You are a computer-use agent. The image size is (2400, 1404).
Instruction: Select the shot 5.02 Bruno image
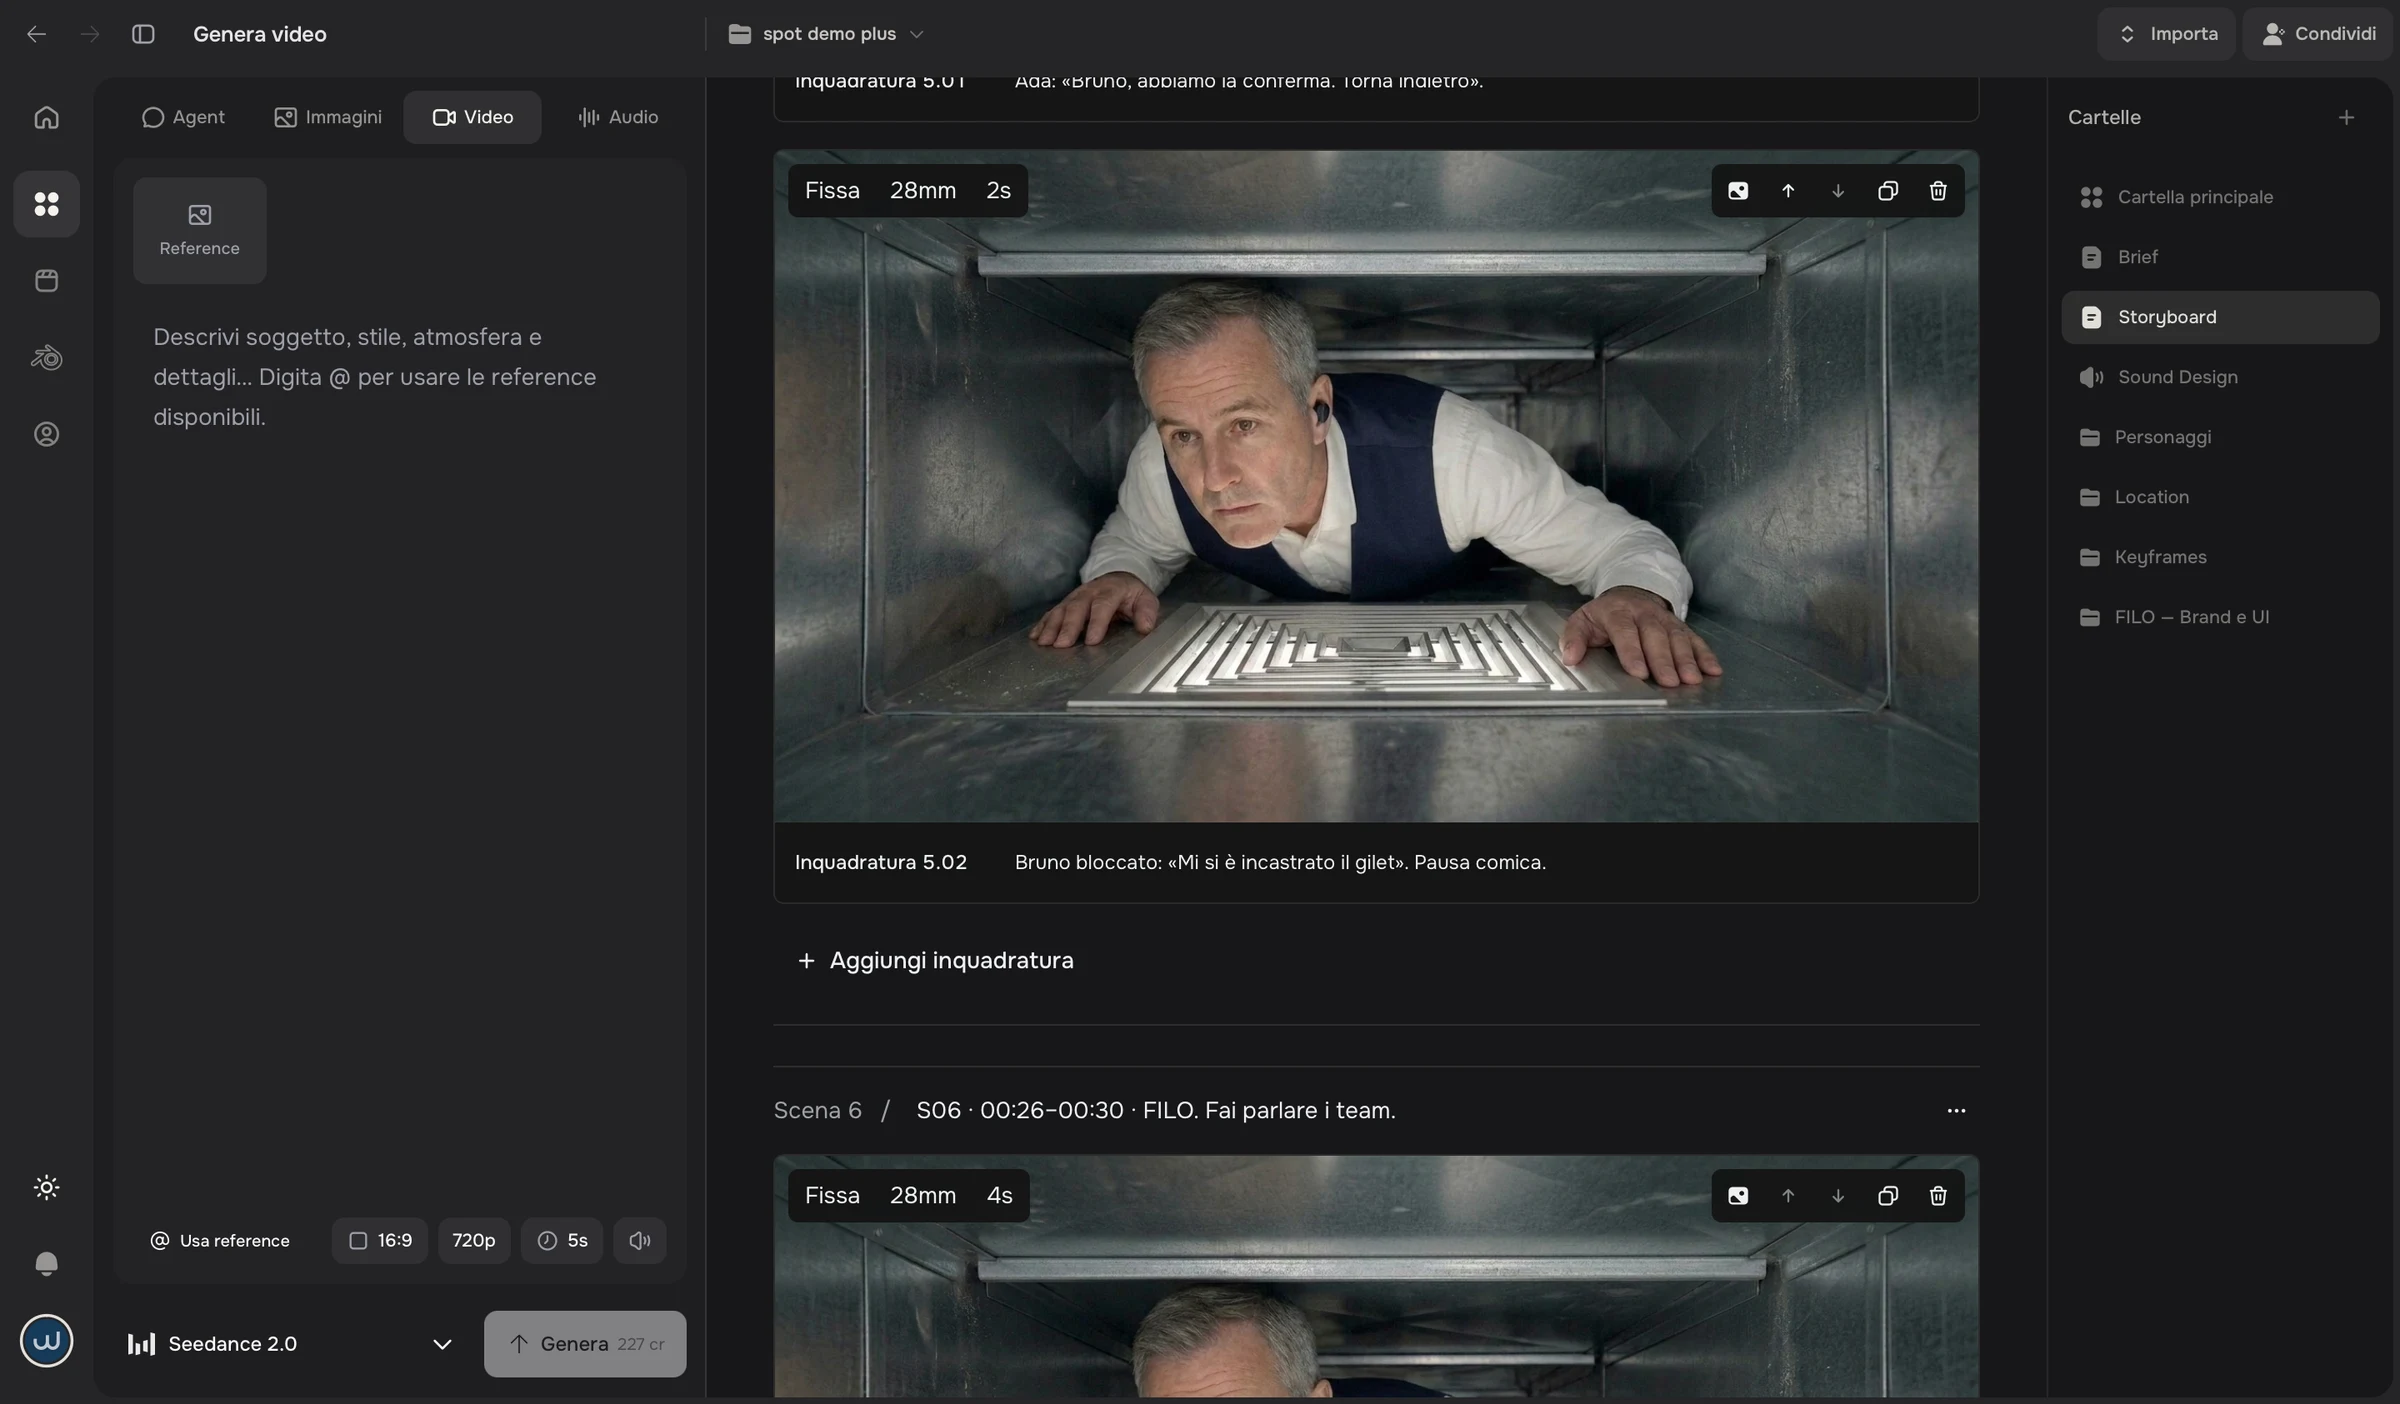click(x=1376, y=487)
